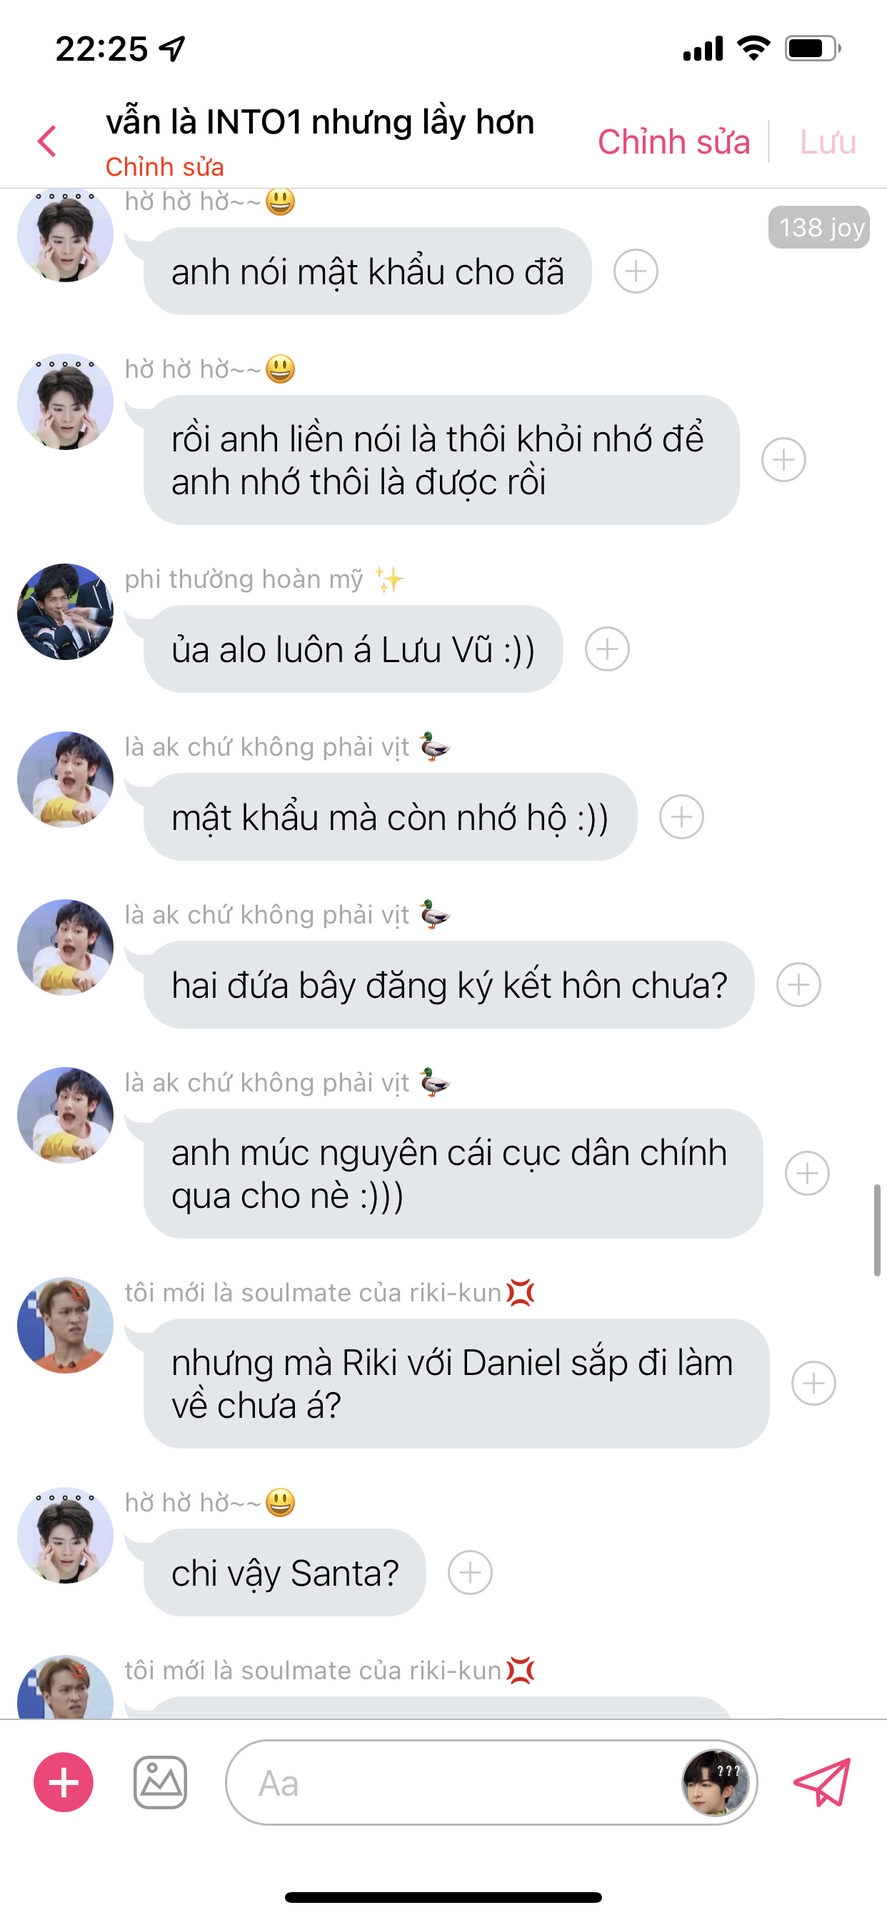Switch character via avatar in input field
Image resolution: width=887 pixels, height=1920 pixels.
point(715,1783)
